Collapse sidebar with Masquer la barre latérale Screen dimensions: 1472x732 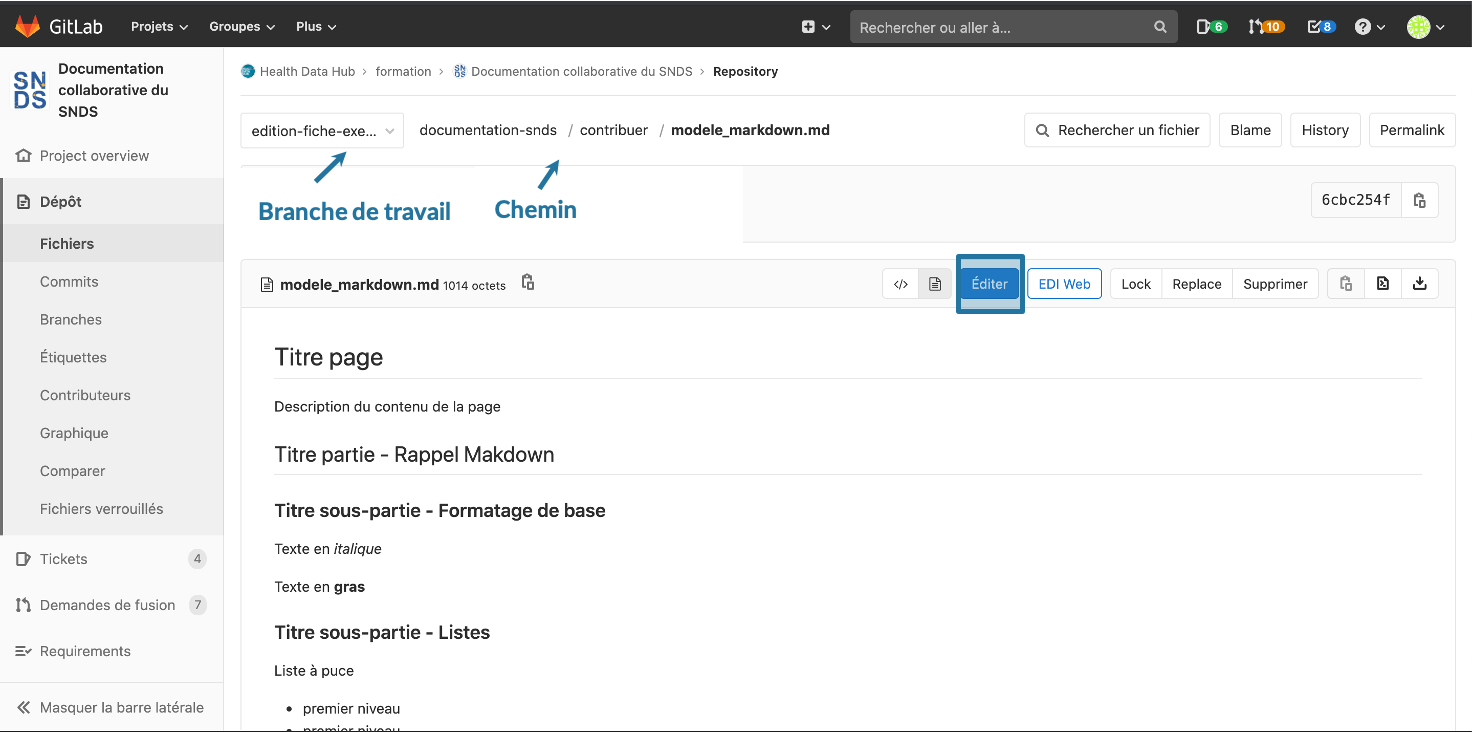pos(111,707)
